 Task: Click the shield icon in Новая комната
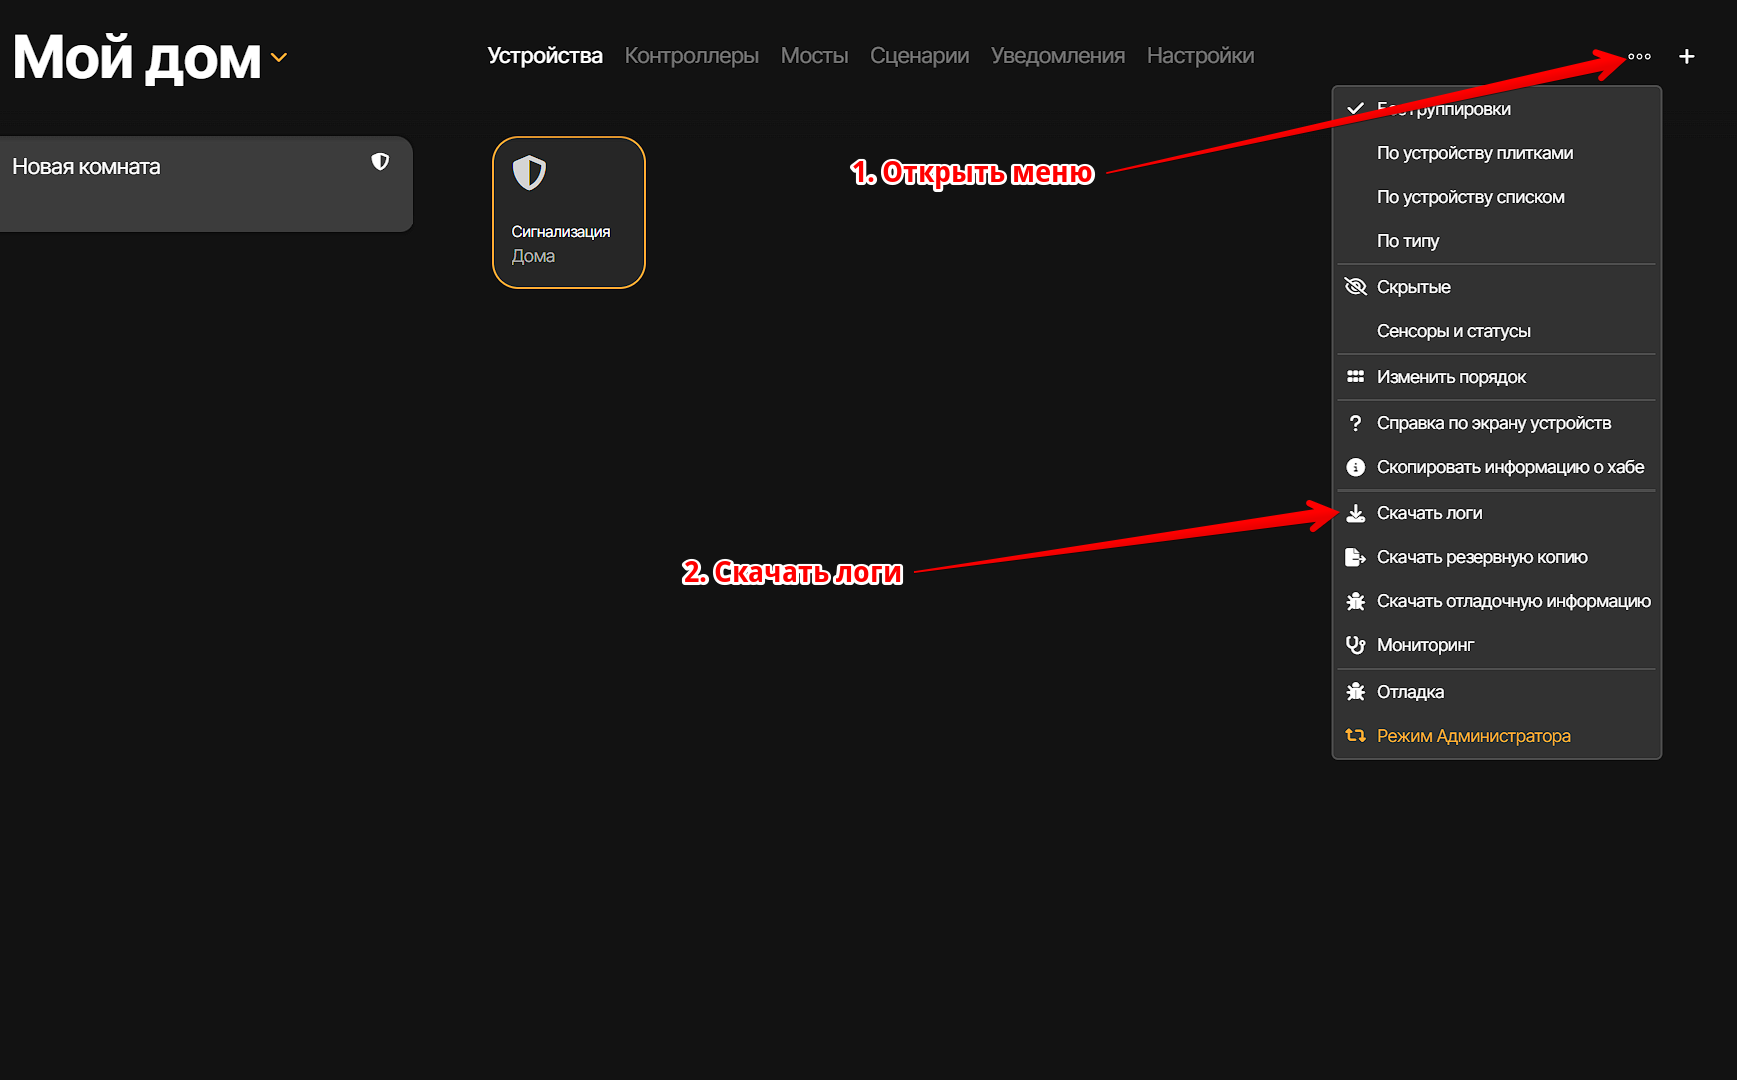(x=380, y=162)
